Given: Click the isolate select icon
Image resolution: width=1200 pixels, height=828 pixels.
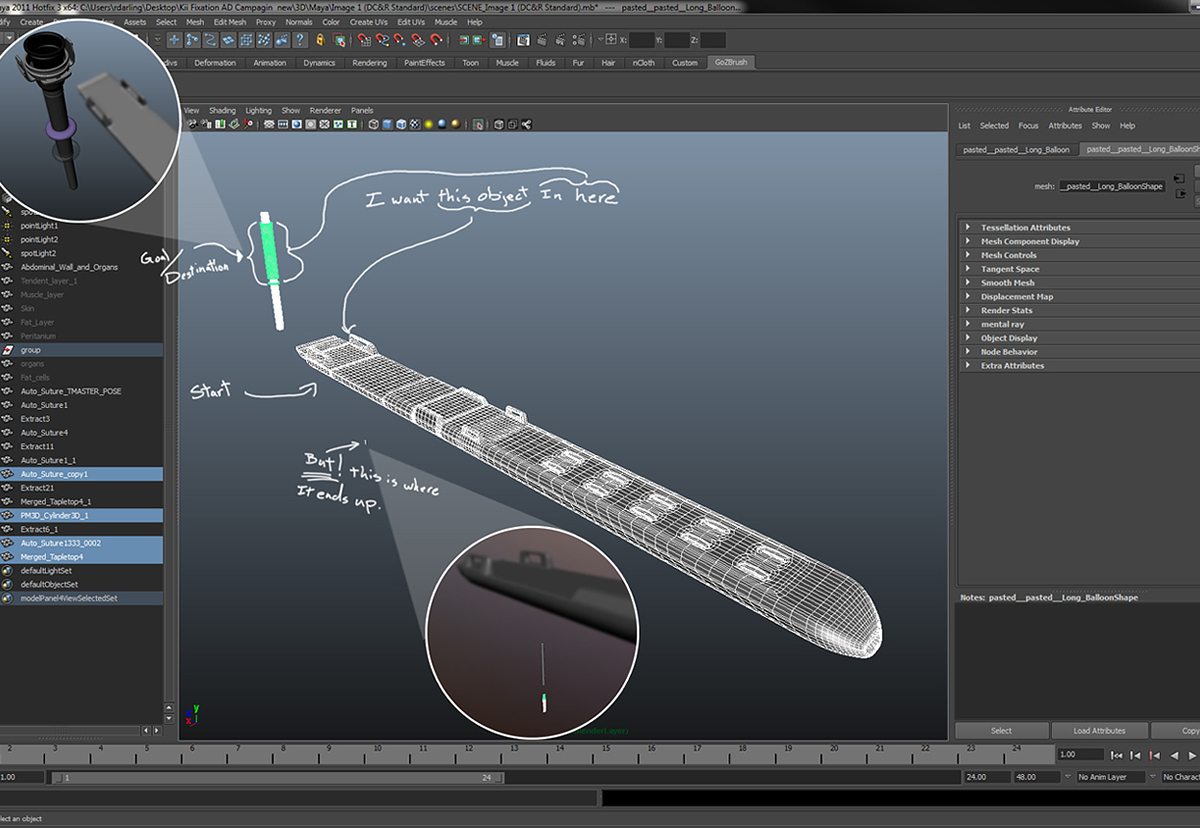Looking at the screenshot, I should (477, 124).
